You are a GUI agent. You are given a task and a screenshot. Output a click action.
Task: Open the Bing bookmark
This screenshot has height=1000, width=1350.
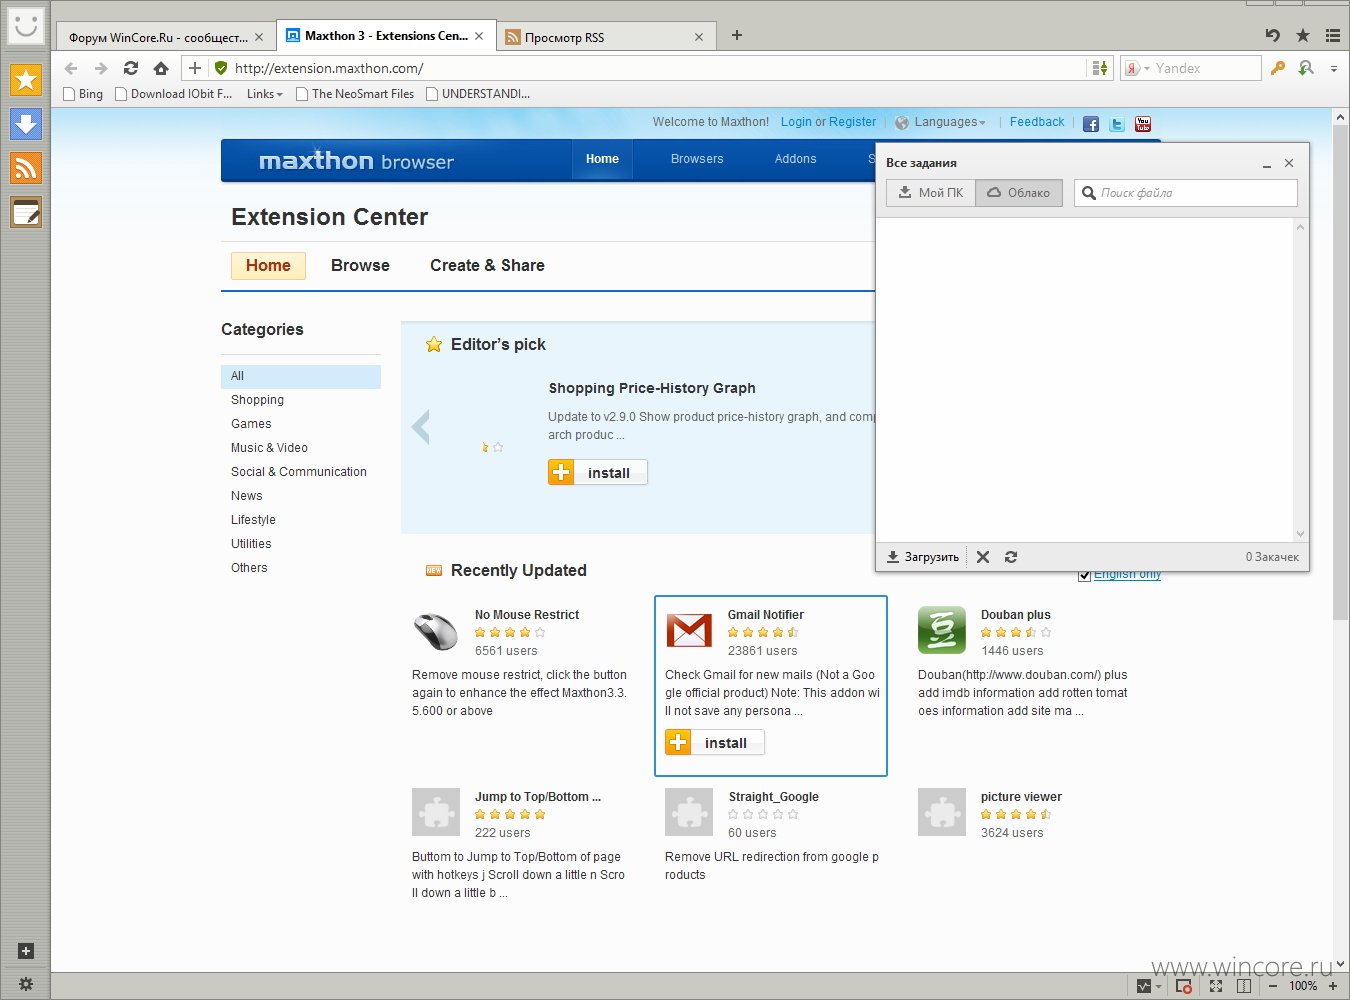(x=83, y=94)
